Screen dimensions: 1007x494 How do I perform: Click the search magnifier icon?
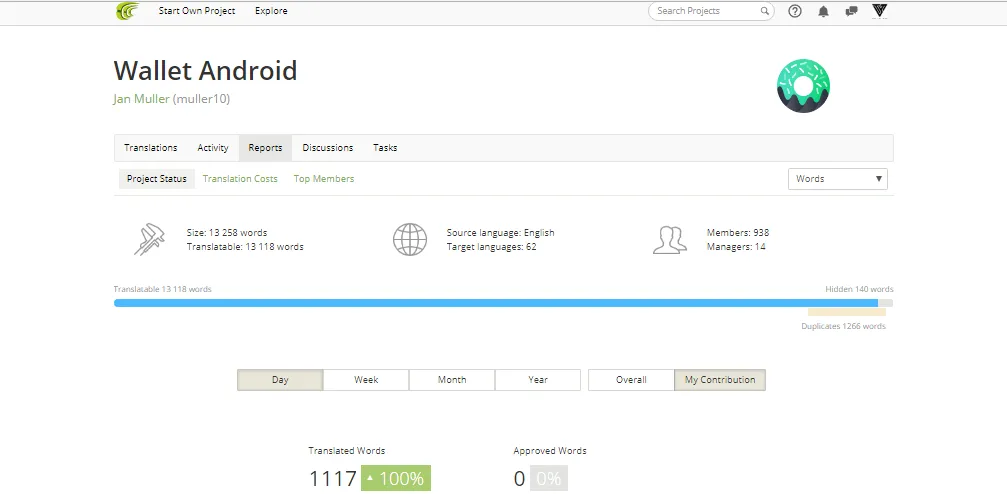764,11
